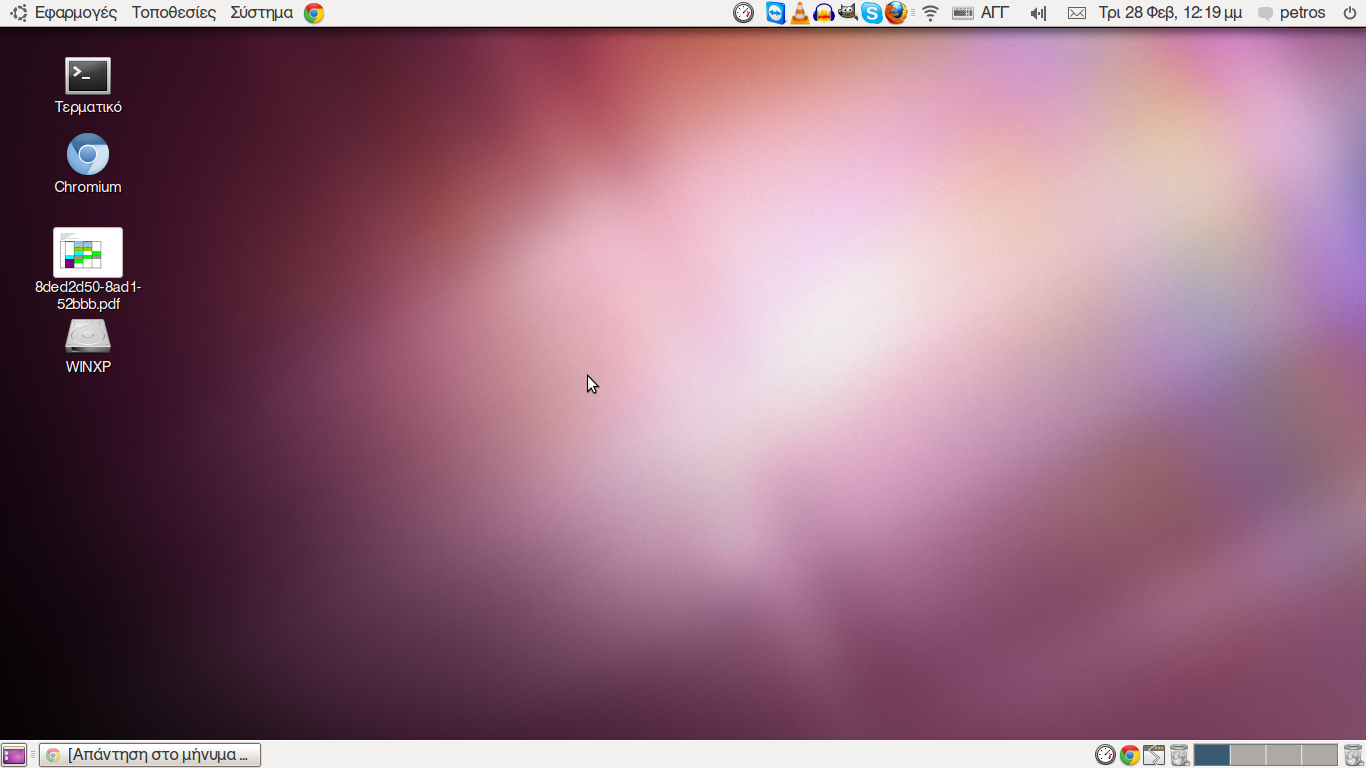
Task: Open the power session menu icon
Action: 1350,13
